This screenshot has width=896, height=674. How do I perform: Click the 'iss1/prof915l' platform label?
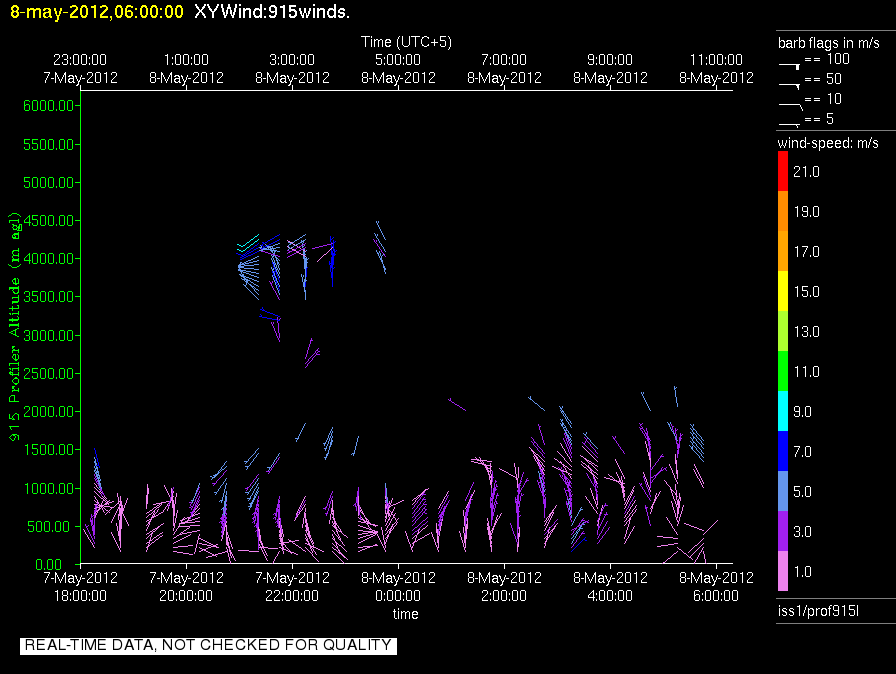coord(818,611)
